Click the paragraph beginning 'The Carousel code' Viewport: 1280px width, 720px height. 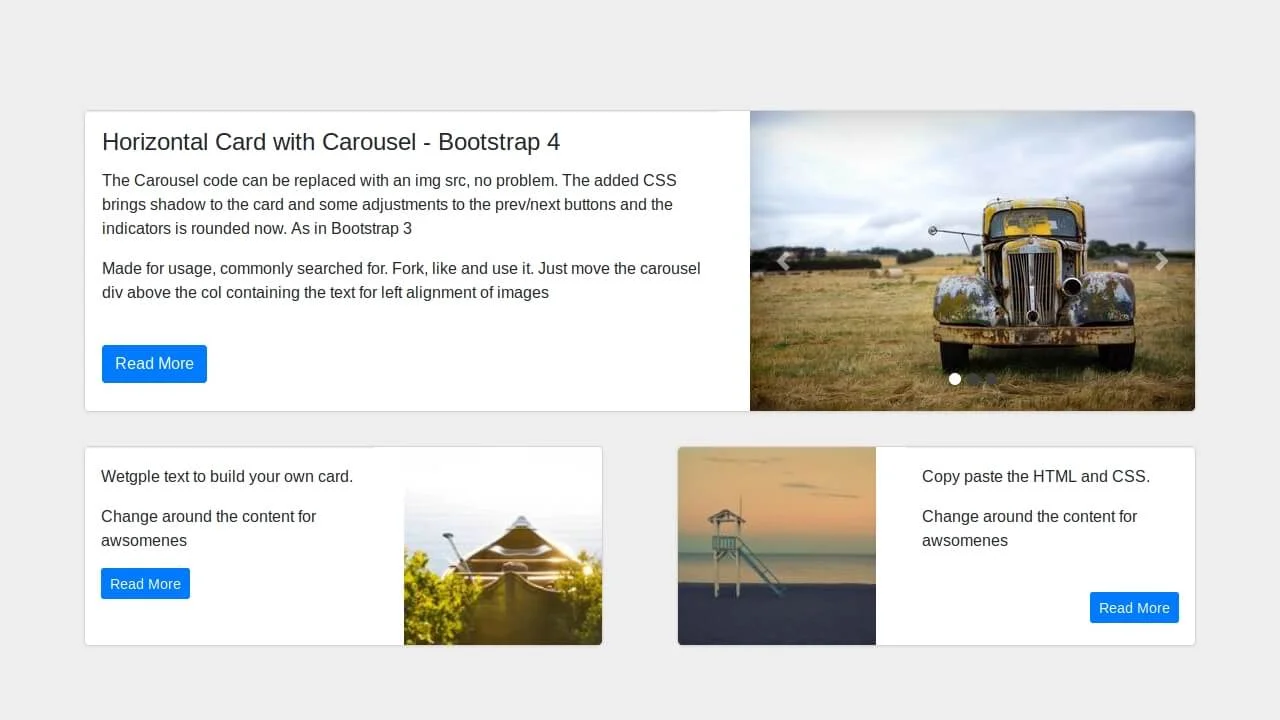click(389, 204)
